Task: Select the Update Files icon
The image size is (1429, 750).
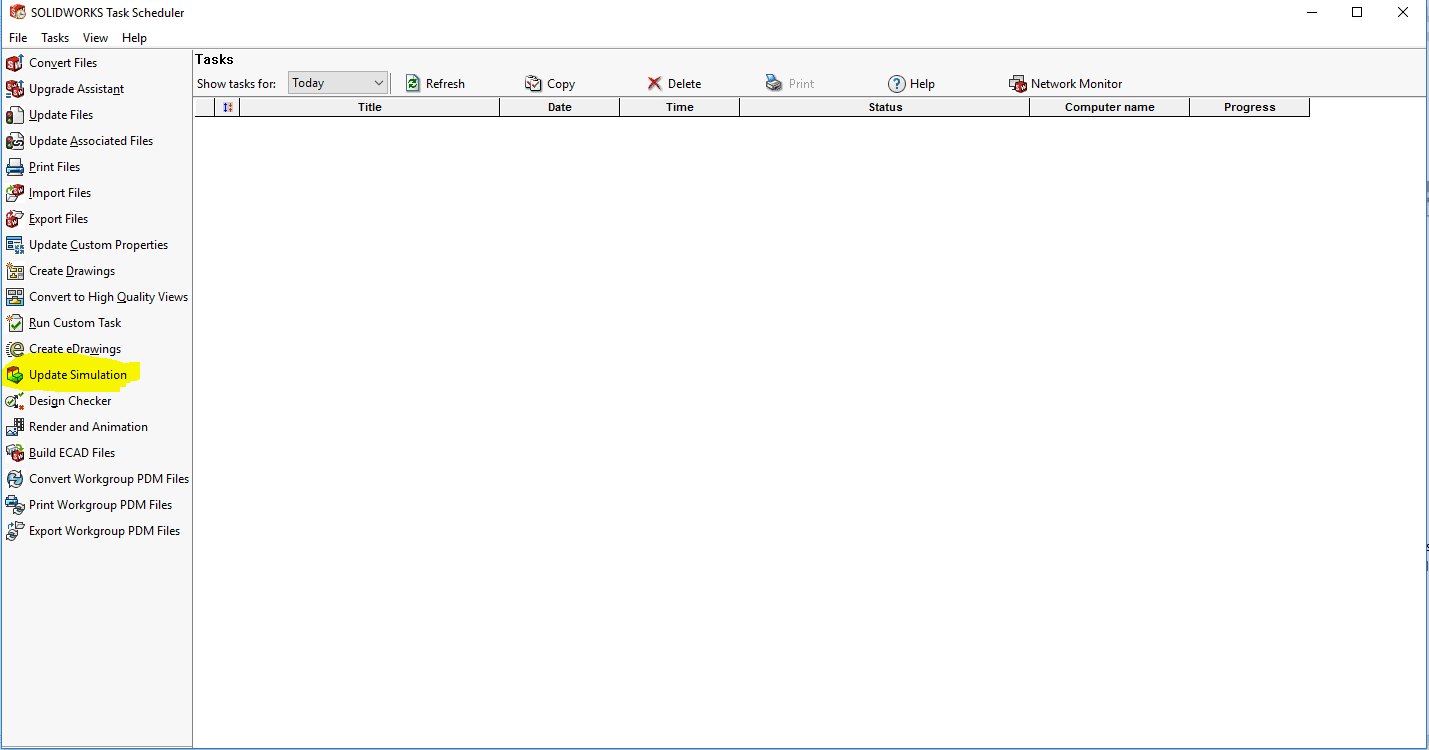Action: click(14, 115)
